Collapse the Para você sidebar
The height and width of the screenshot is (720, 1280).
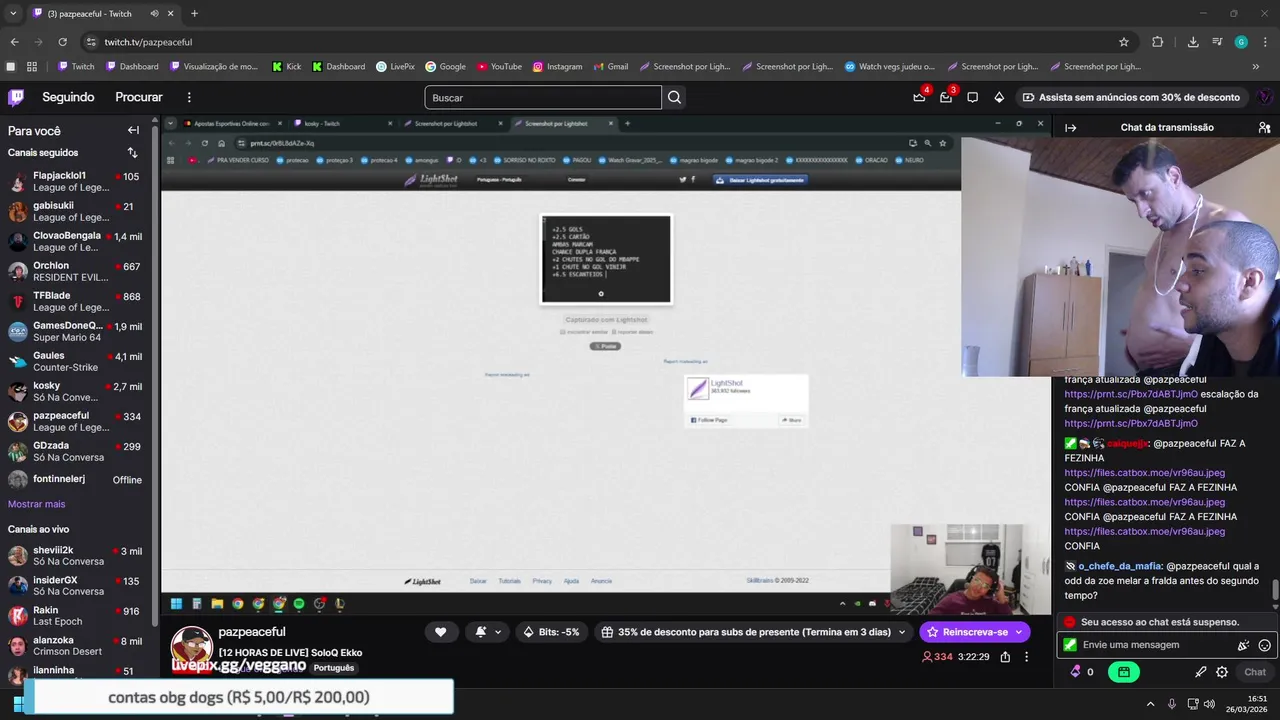(133, 130)
